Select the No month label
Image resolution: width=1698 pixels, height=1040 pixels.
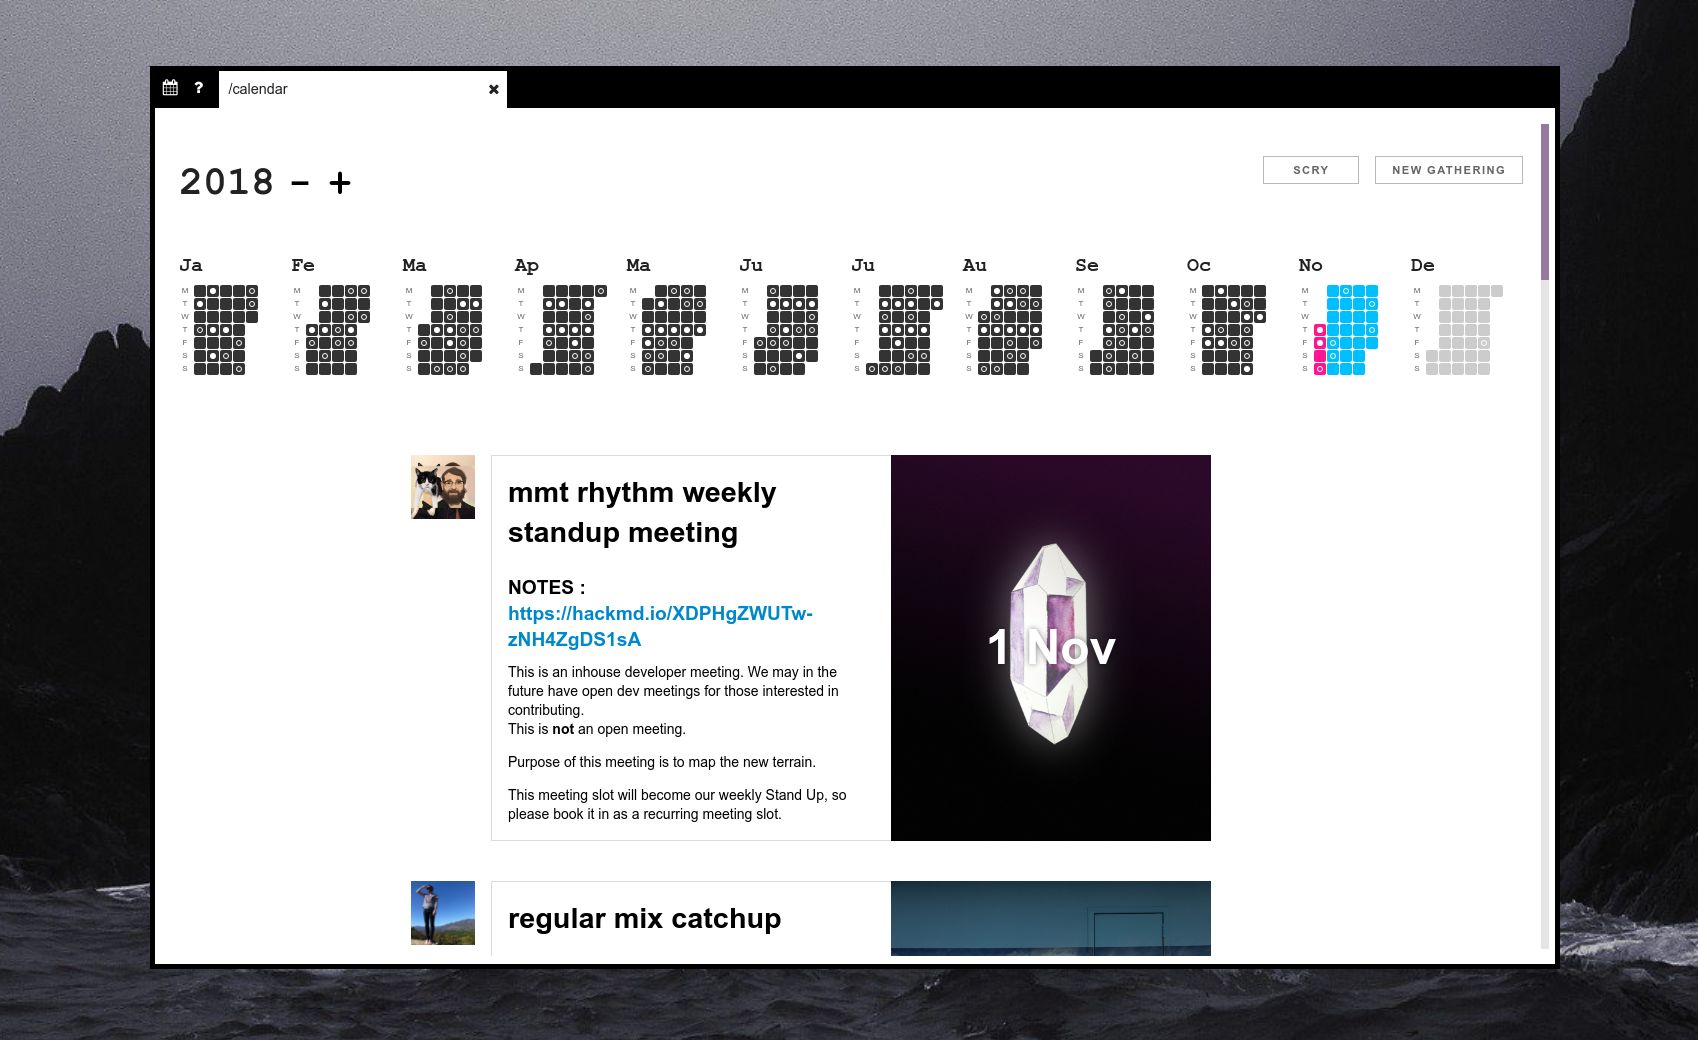click(x=1311, y=265)
